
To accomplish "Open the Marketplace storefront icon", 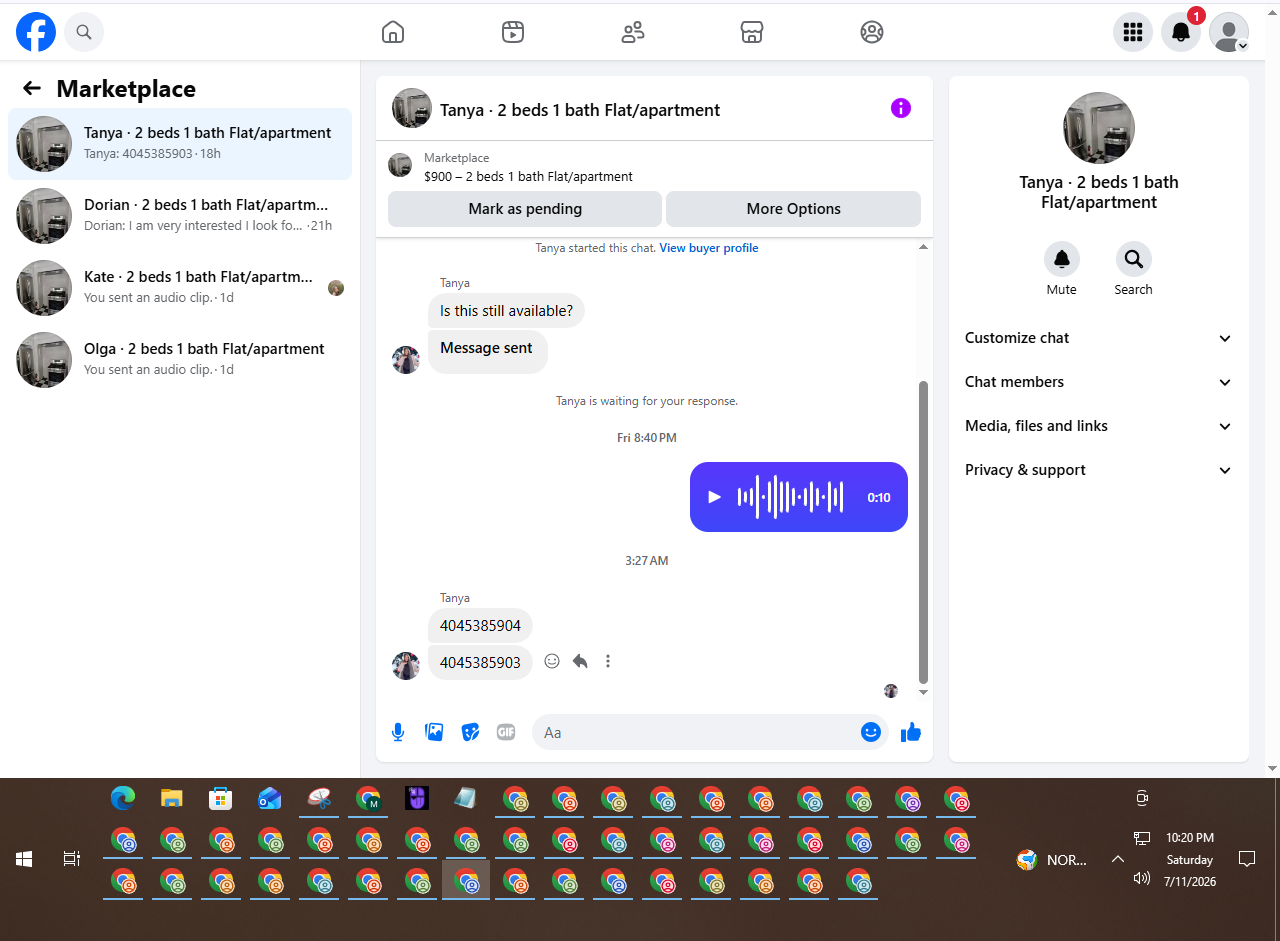I will point(752,32).
